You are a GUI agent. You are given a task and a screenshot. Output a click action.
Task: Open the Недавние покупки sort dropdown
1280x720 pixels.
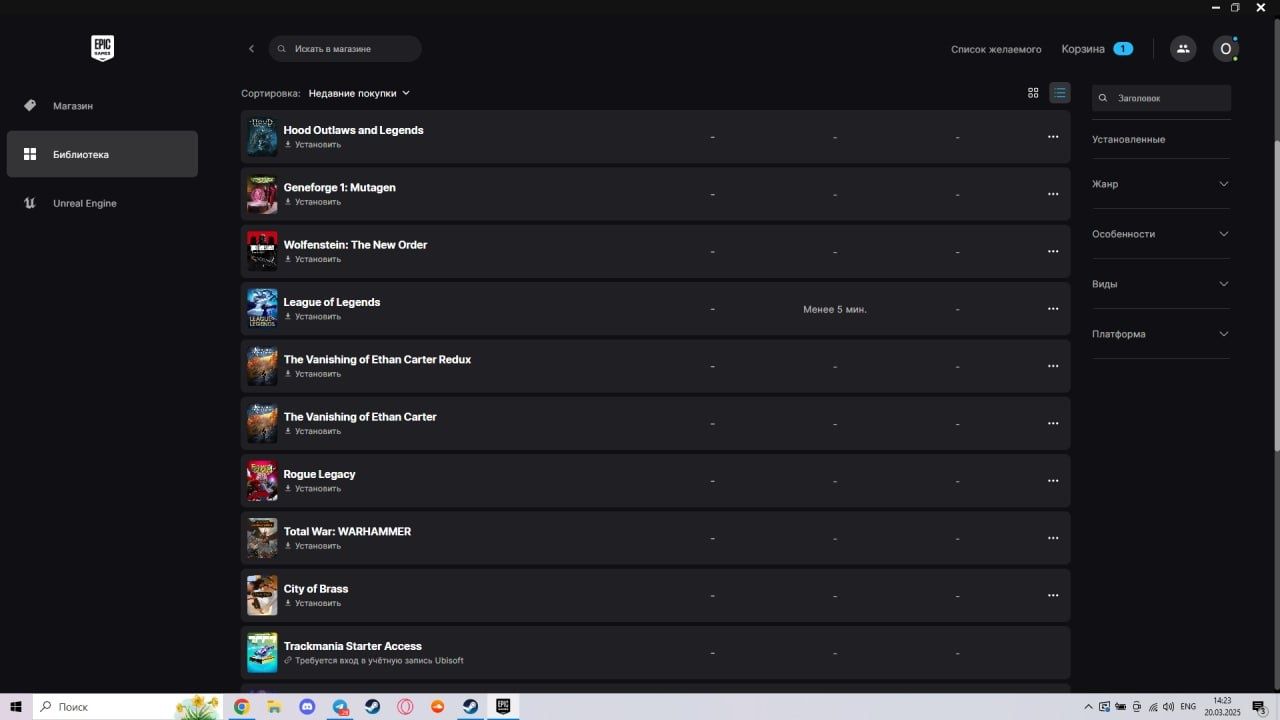pyautogui.click(x=359, y=93)
